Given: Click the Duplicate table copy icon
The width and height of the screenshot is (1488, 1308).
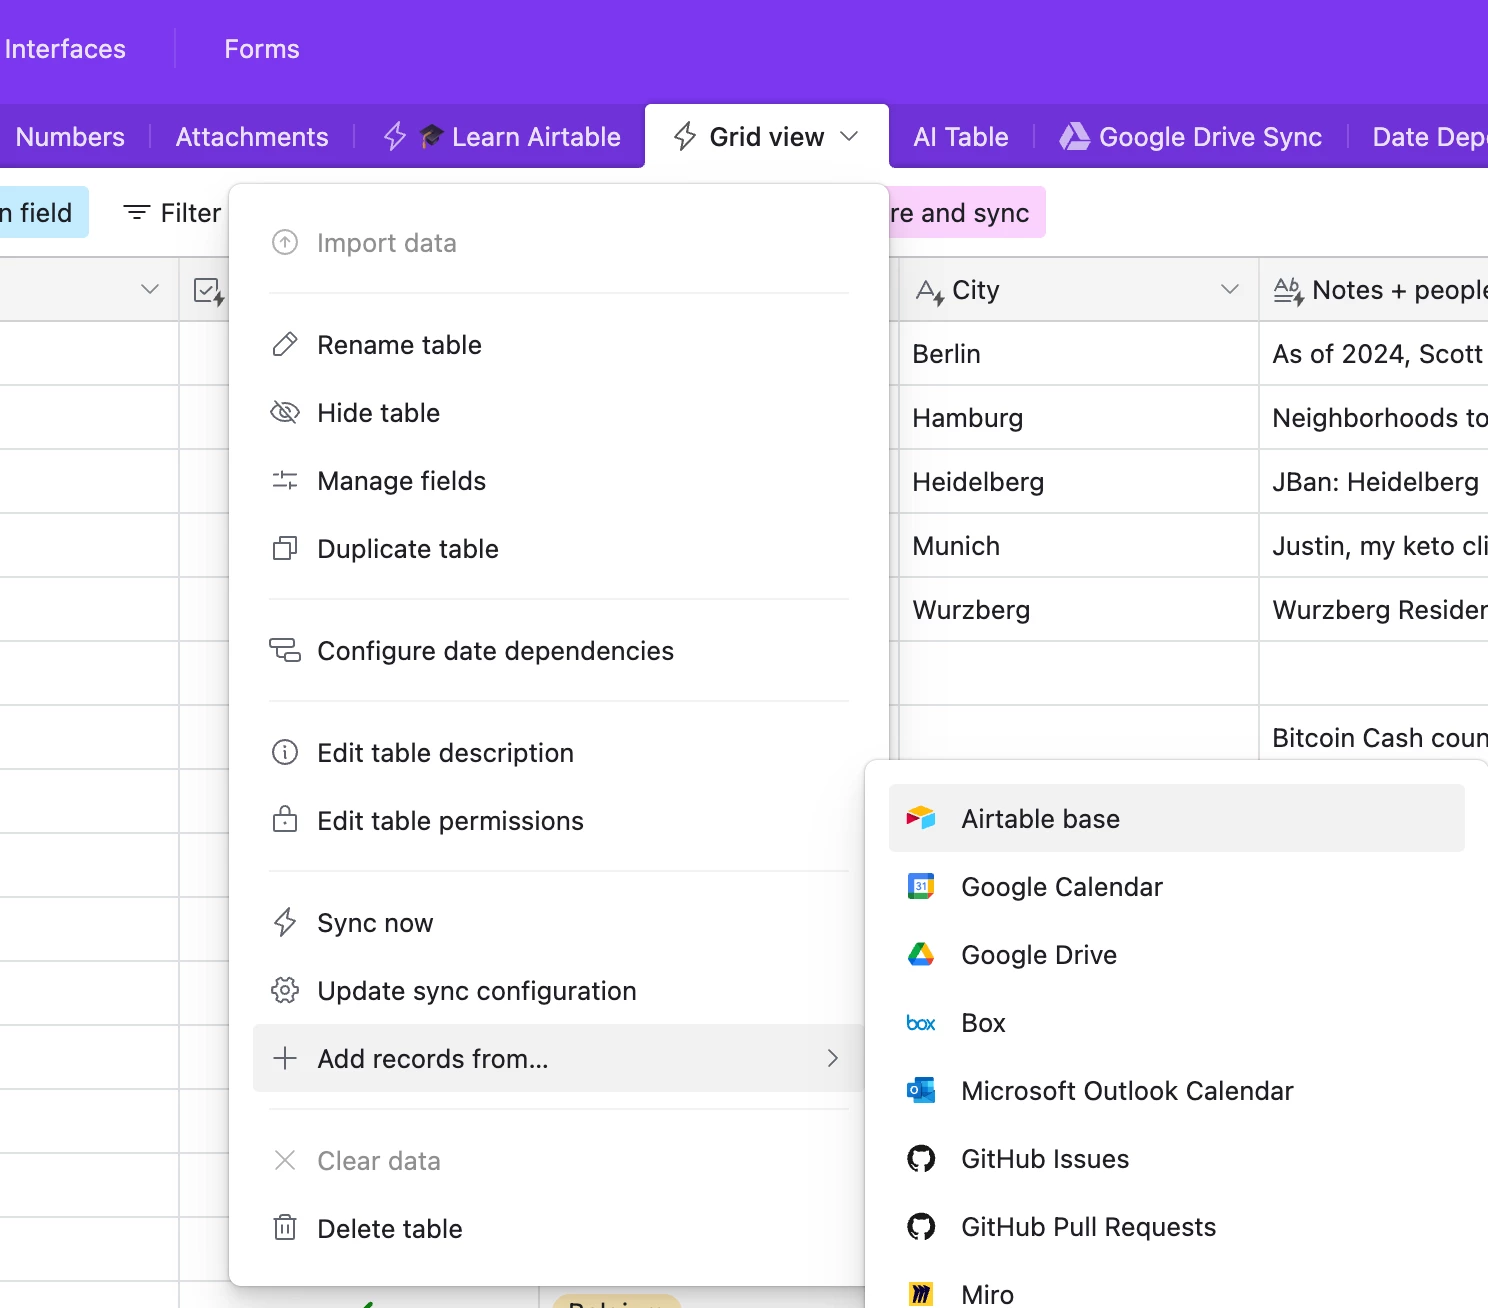Looking at the screenshot, I should (x=285, y=548).
